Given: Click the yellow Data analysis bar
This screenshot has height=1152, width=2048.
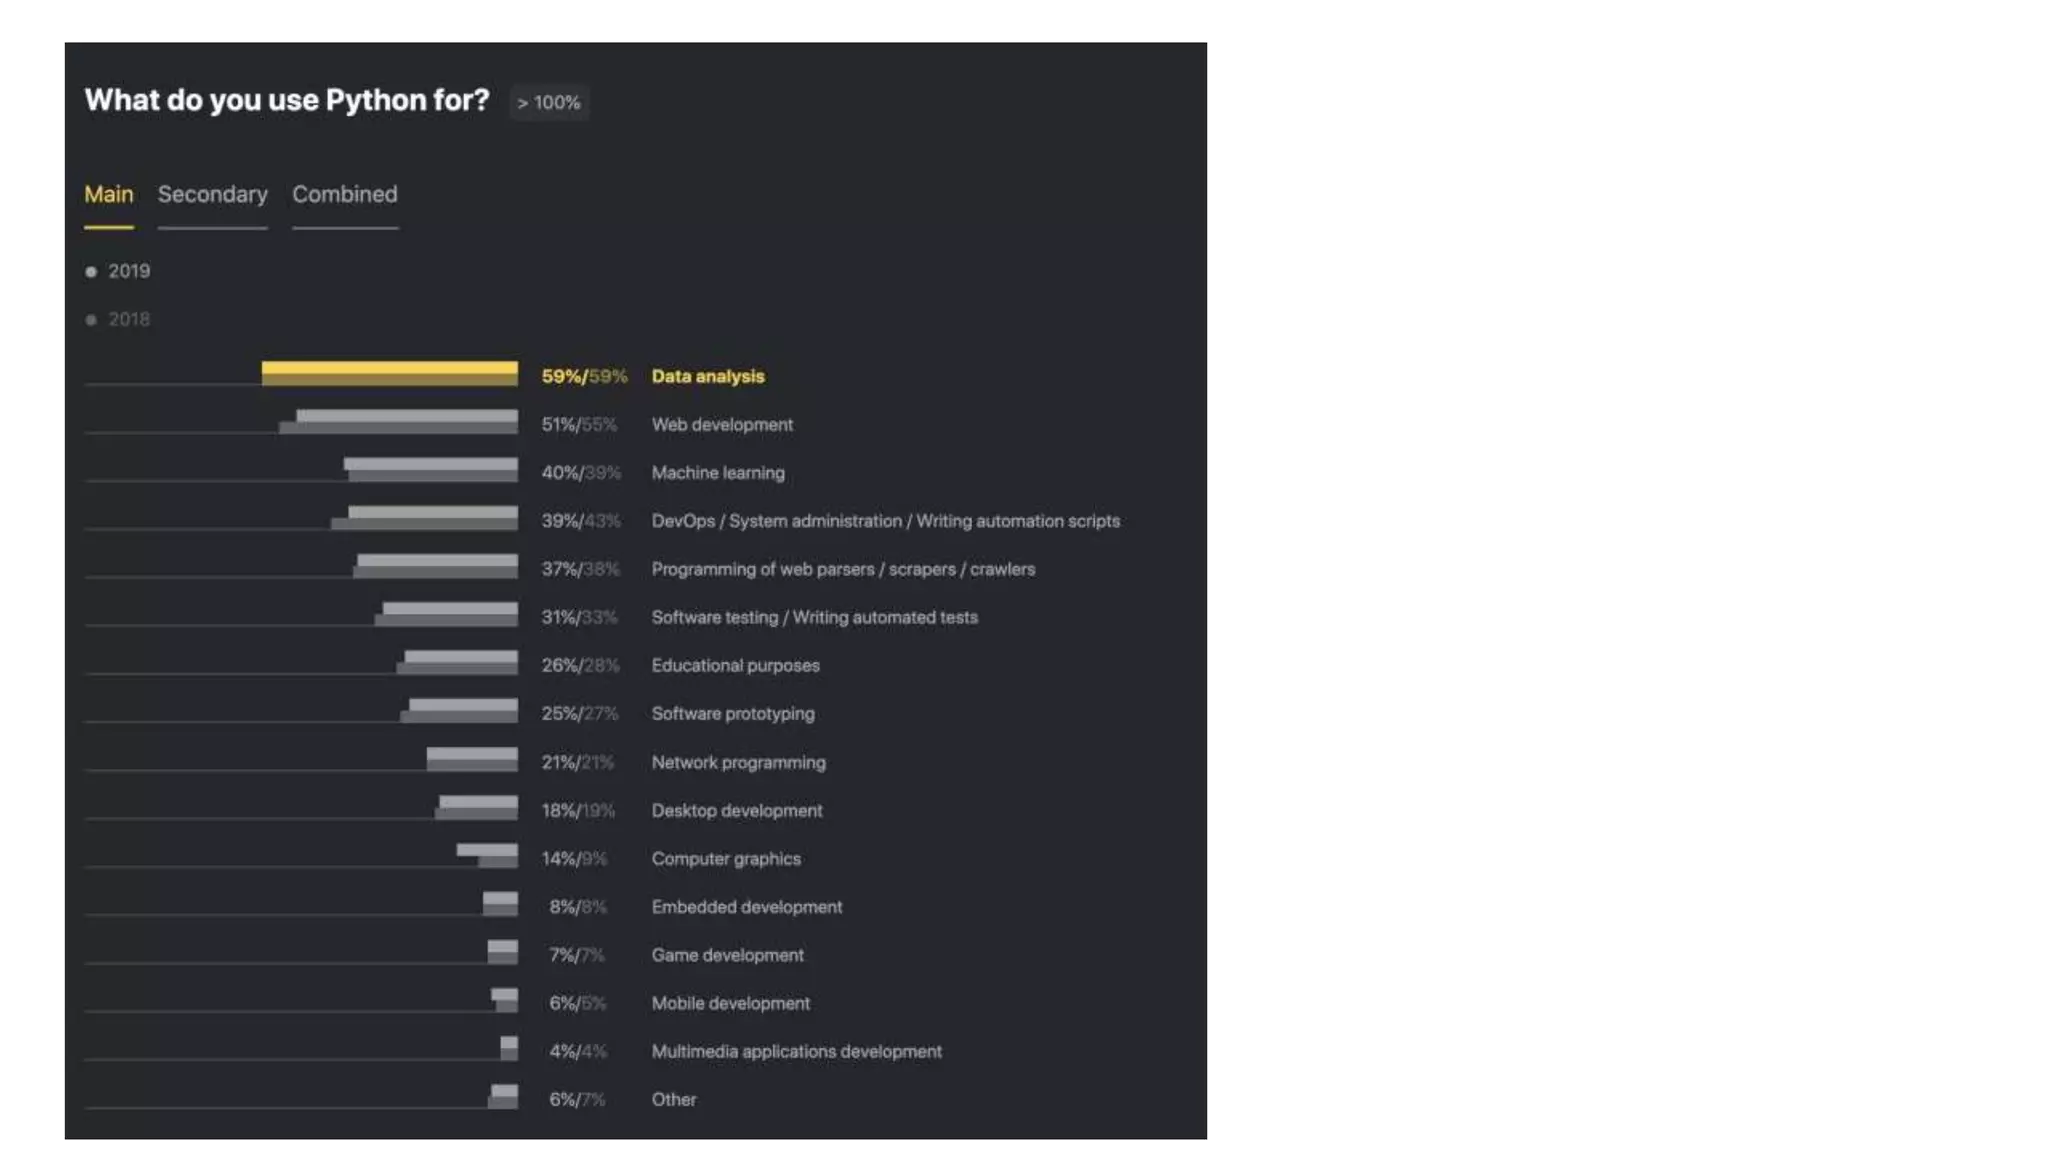Looking at the screenshot, I should (x=390, y=374).
